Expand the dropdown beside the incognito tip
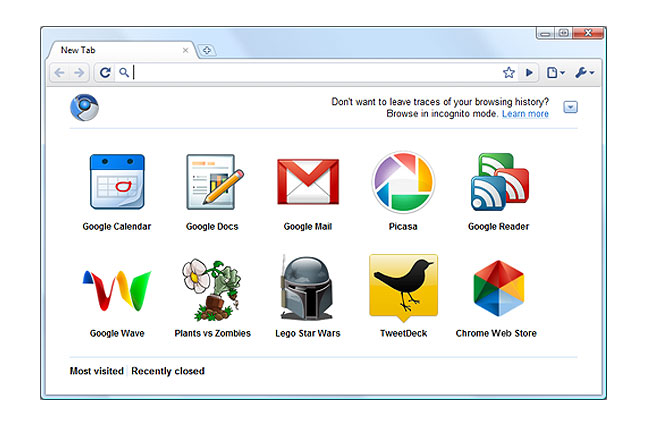This screenshot has height=429, width=650. 570,107
